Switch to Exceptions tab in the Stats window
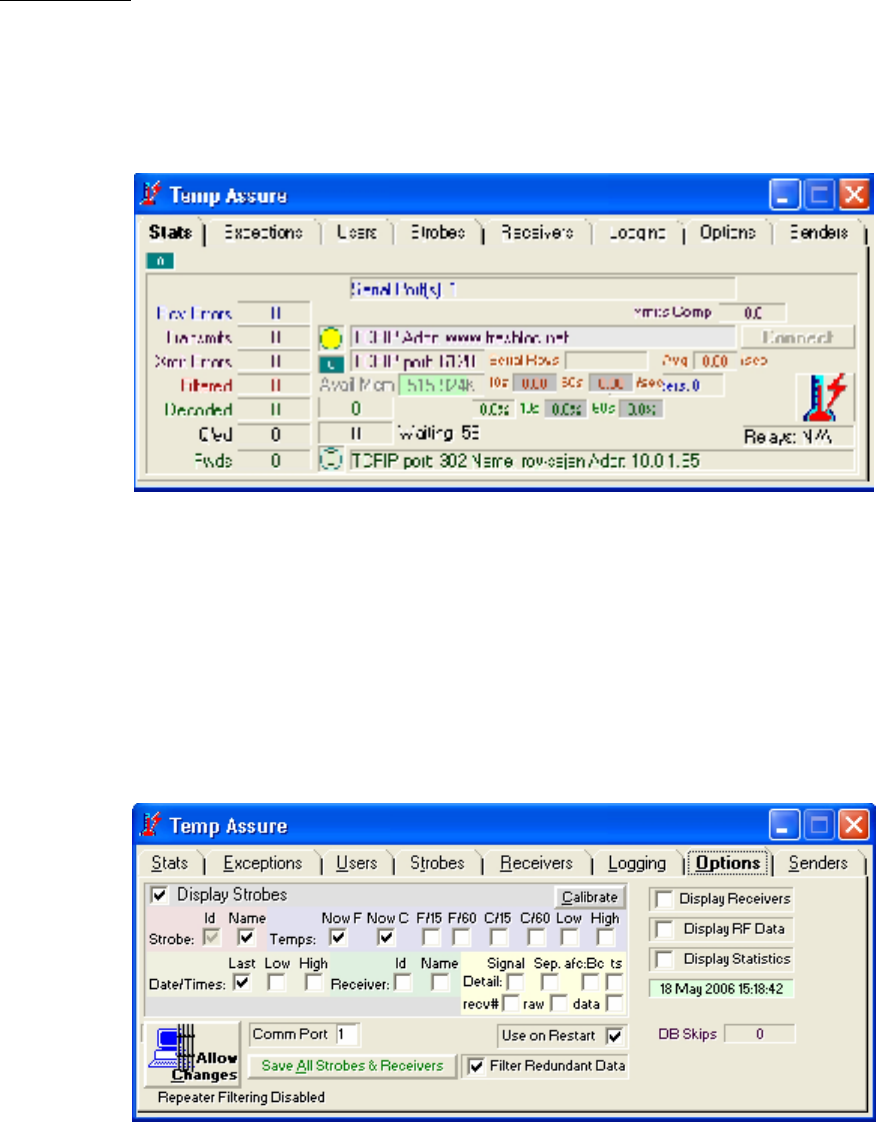This screenshot has width=876, height=1122. [263, 233]
